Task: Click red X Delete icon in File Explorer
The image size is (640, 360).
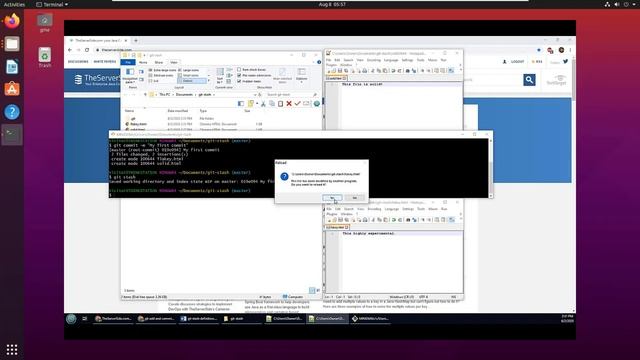Action: [x=289, y=104]
